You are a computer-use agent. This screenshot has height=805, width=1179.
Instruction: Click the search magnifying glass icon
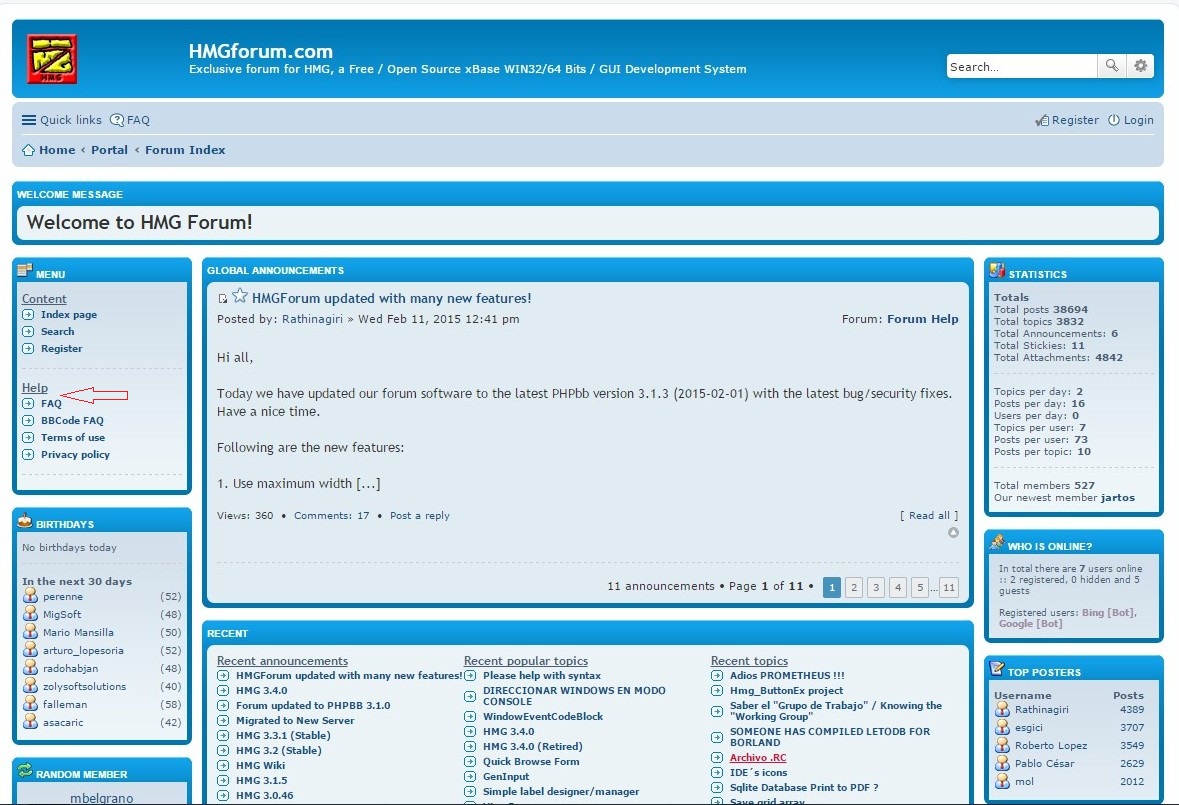pyautogui.click(x=1111, y=65)
